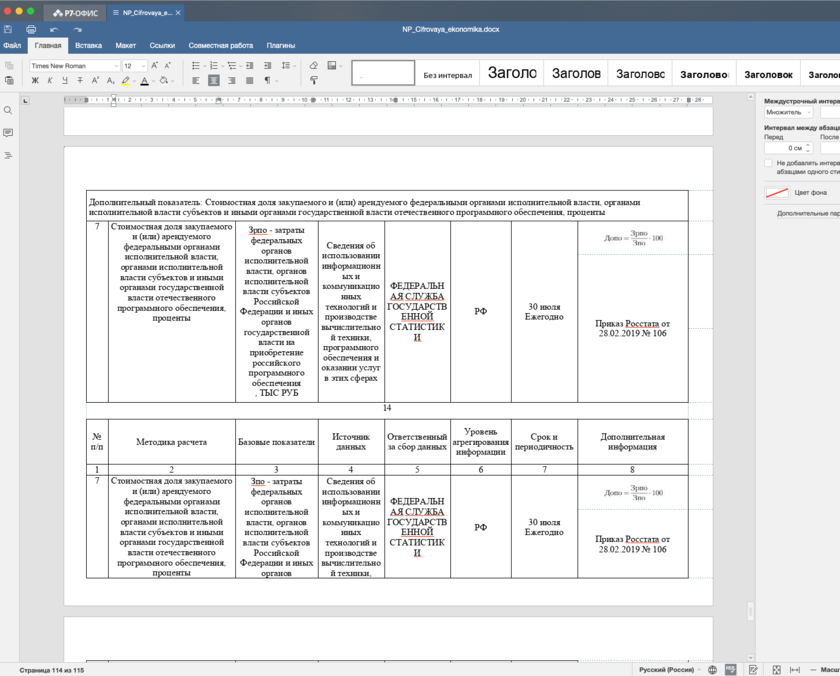Open the comments panel in left sidebar
Screen dimensions: 840x676
click(9, 133)
